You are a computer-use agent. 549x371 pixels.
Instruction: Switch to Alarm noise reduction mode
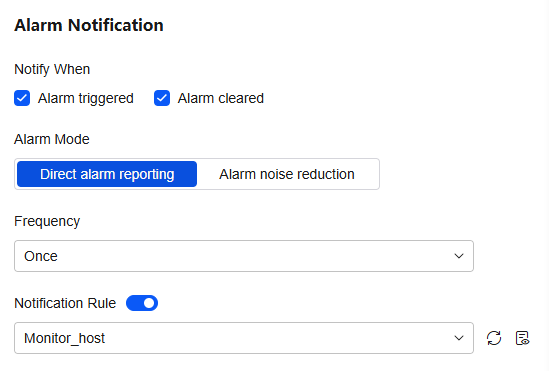coord(287,174)
